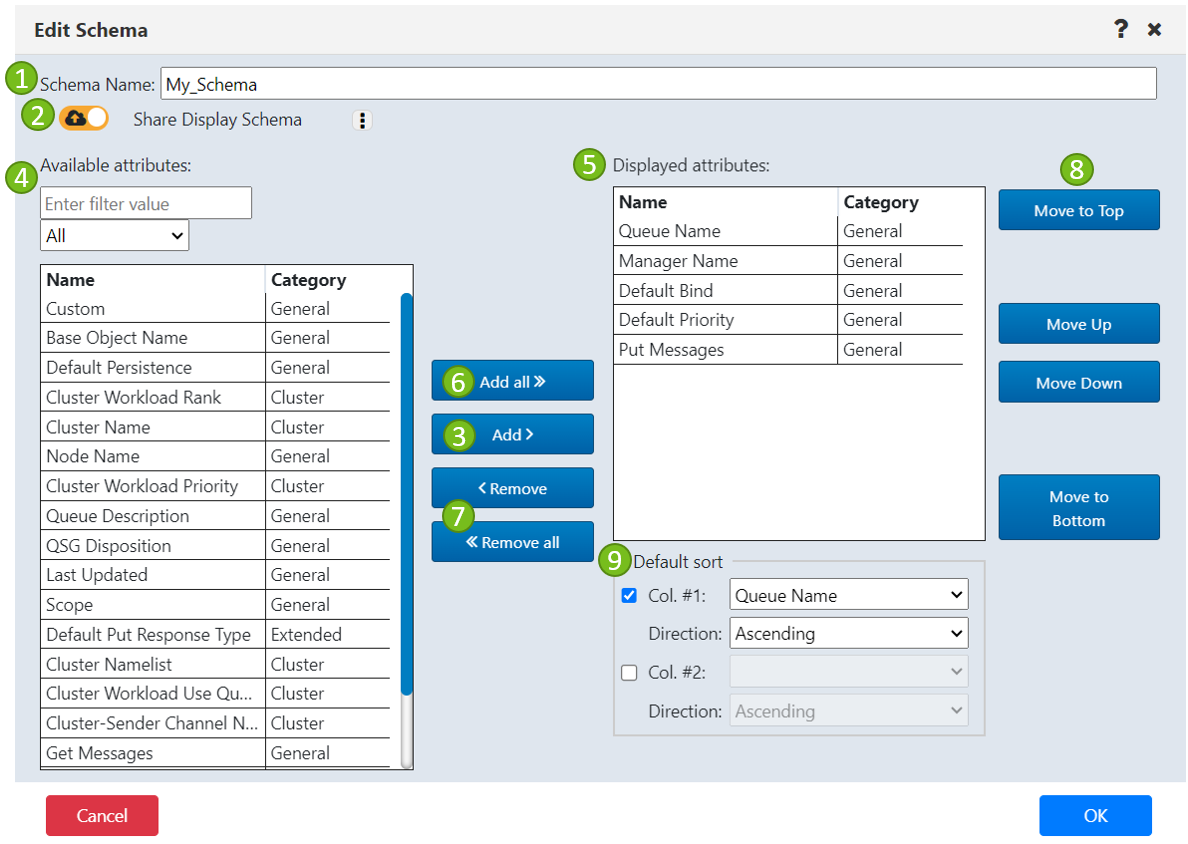Cancel the schema editing
Image resolution: width=1188 pixels, height=844 pixels.
pyautogui.click(x=102, y=815)
